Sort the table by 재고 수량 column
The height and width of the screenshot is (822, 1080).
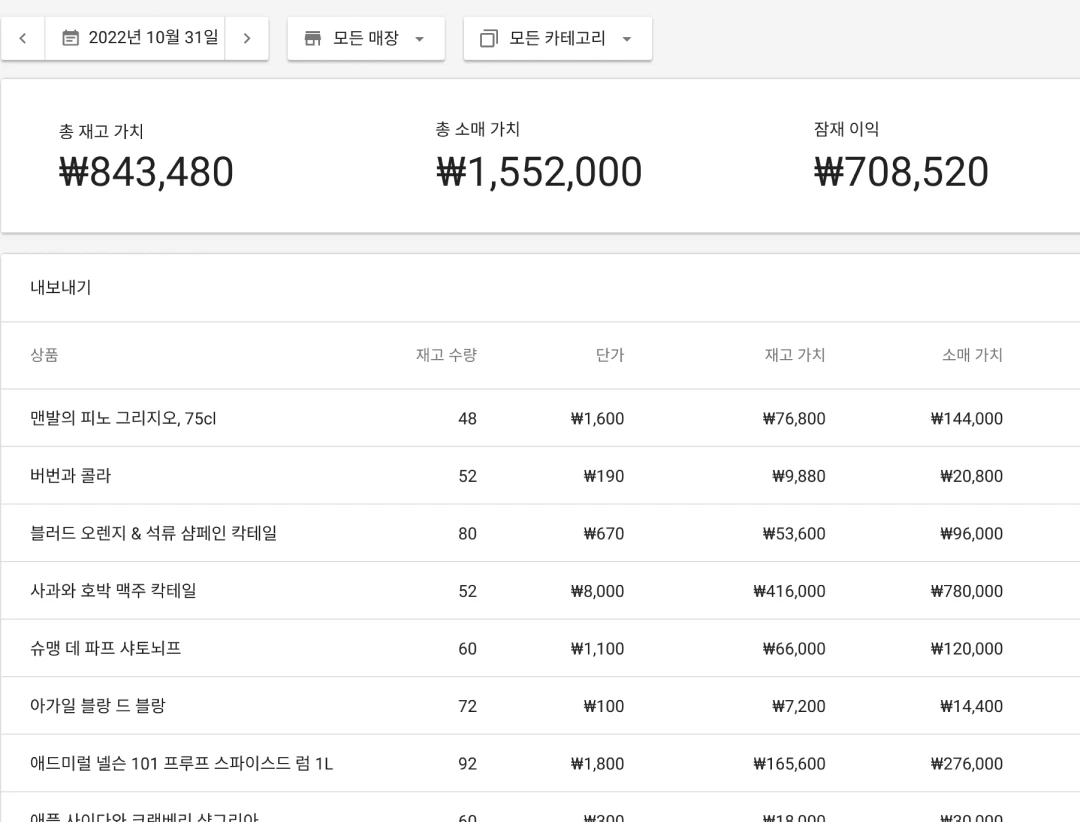[x=446, y=355]
